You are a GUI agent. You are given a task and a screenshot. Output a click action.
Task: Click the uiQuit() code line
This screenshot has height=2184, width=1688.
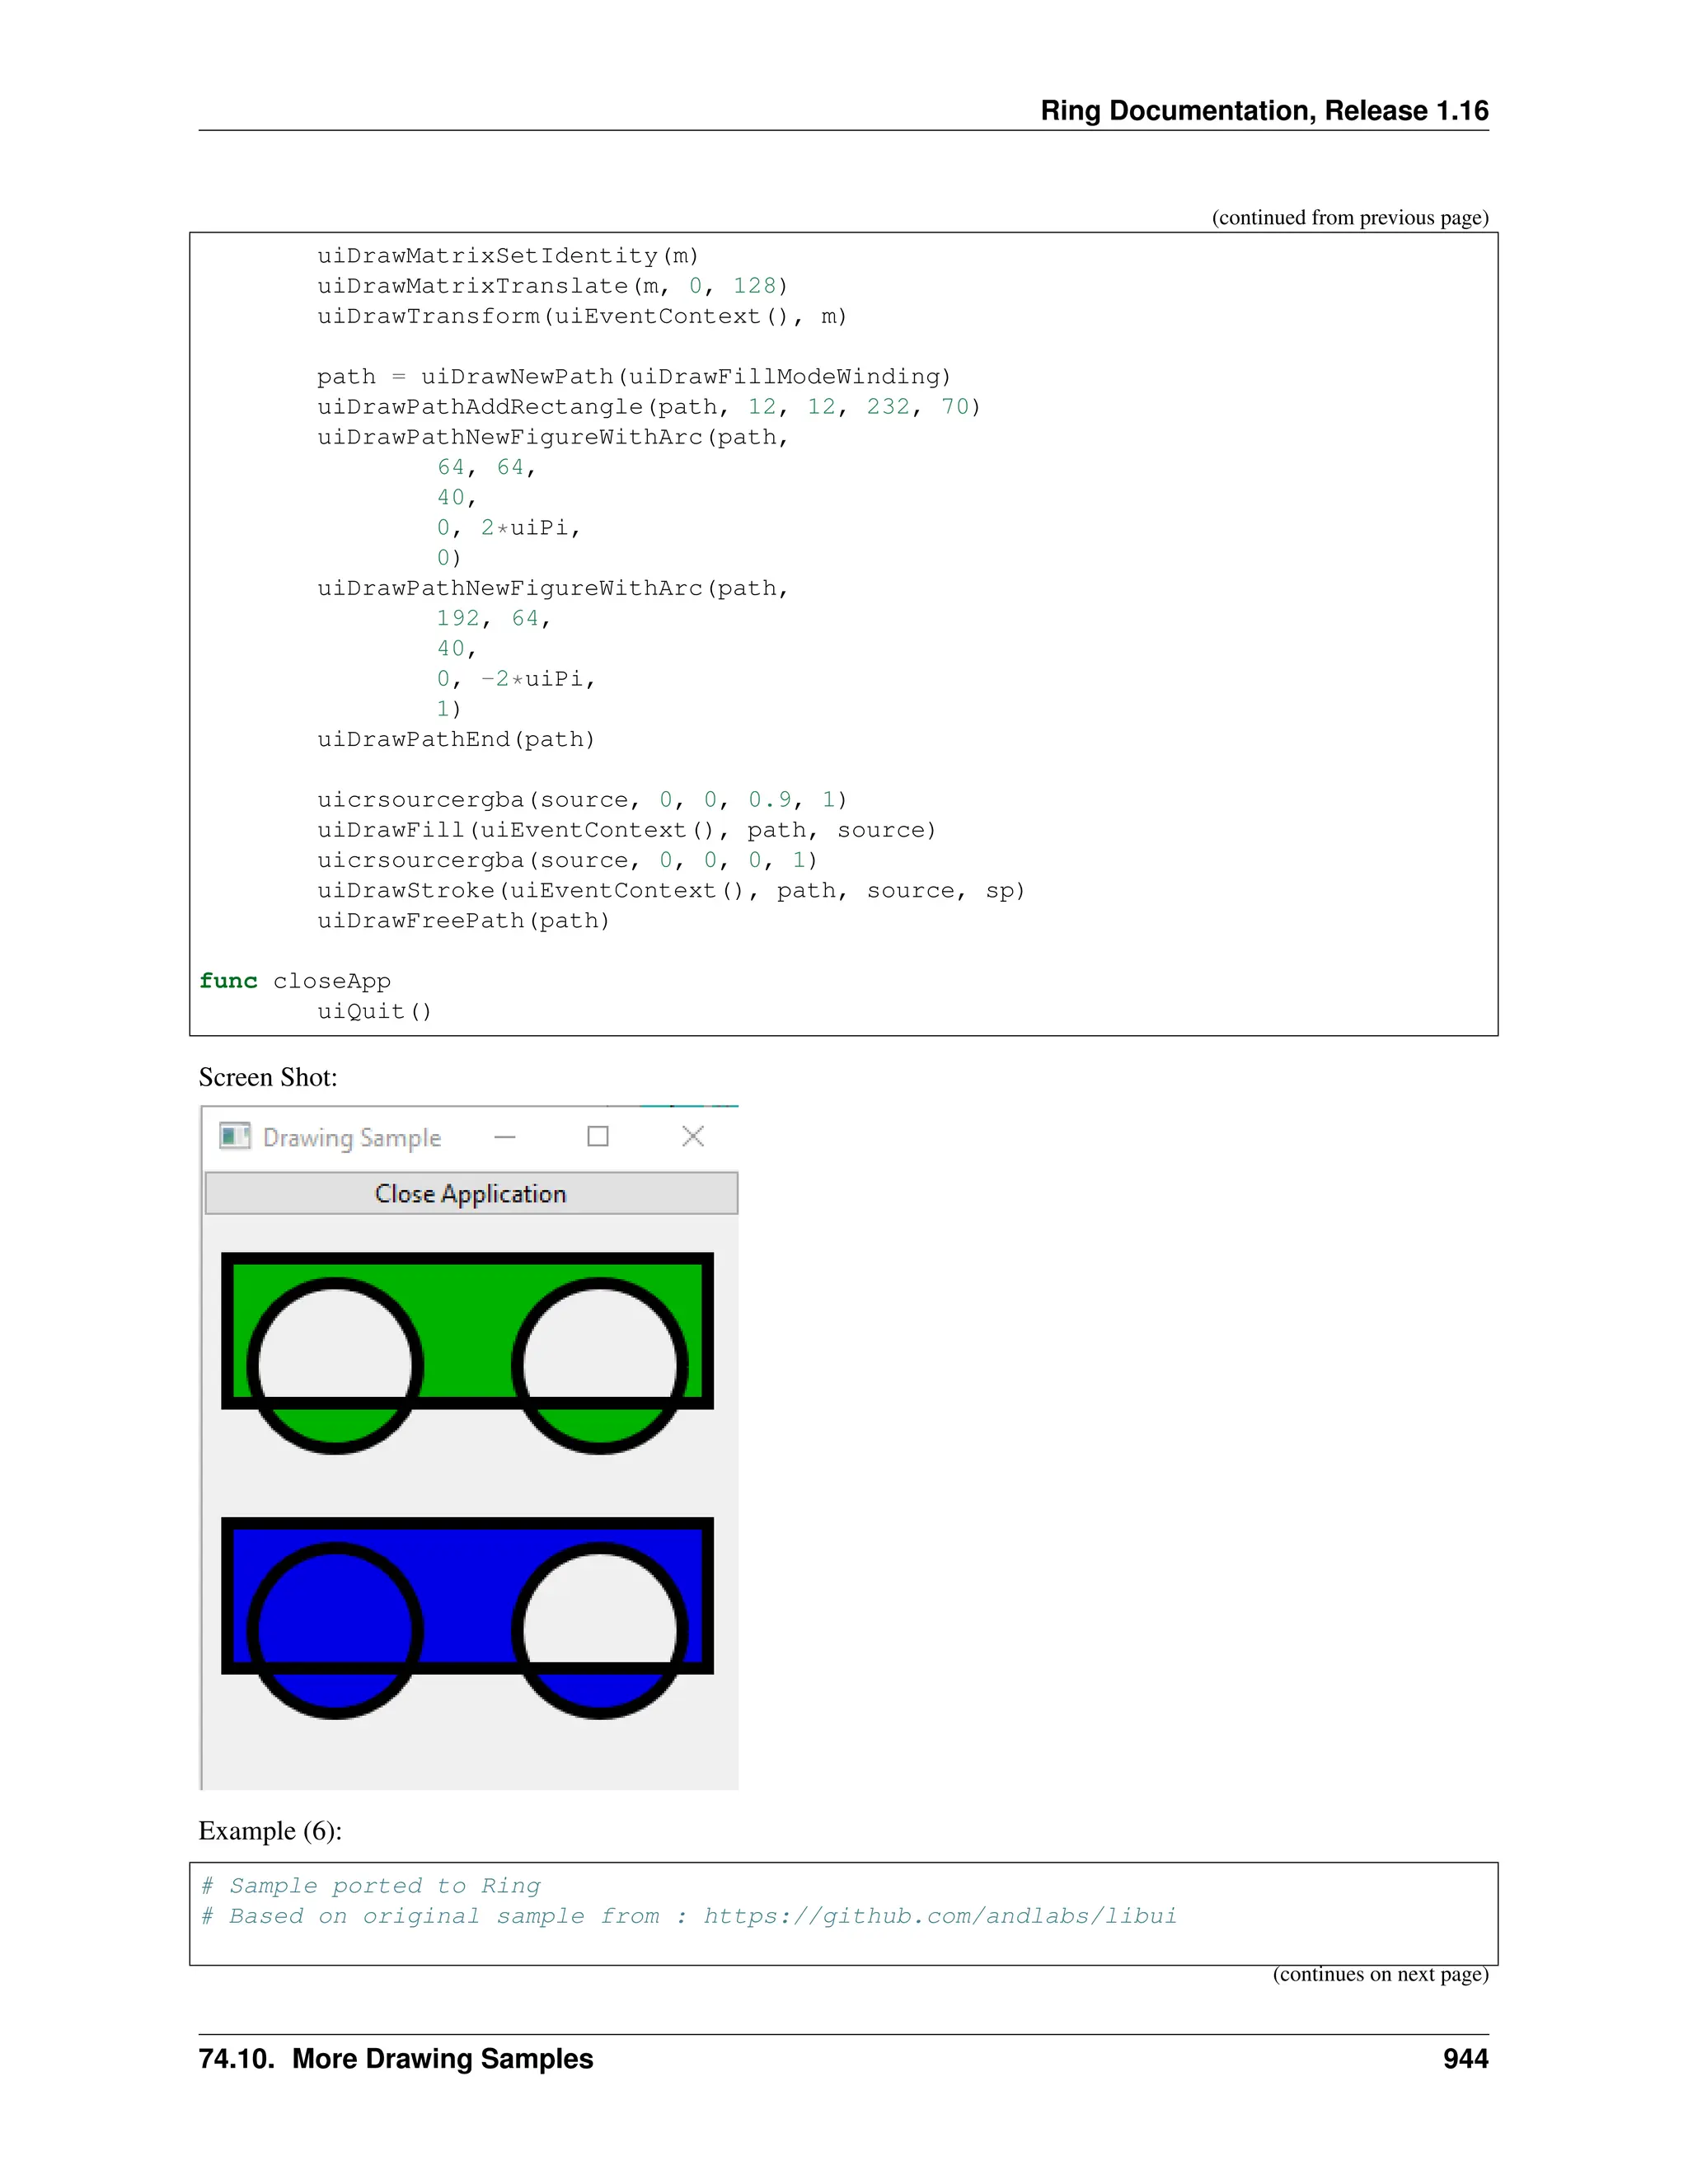374,1011
